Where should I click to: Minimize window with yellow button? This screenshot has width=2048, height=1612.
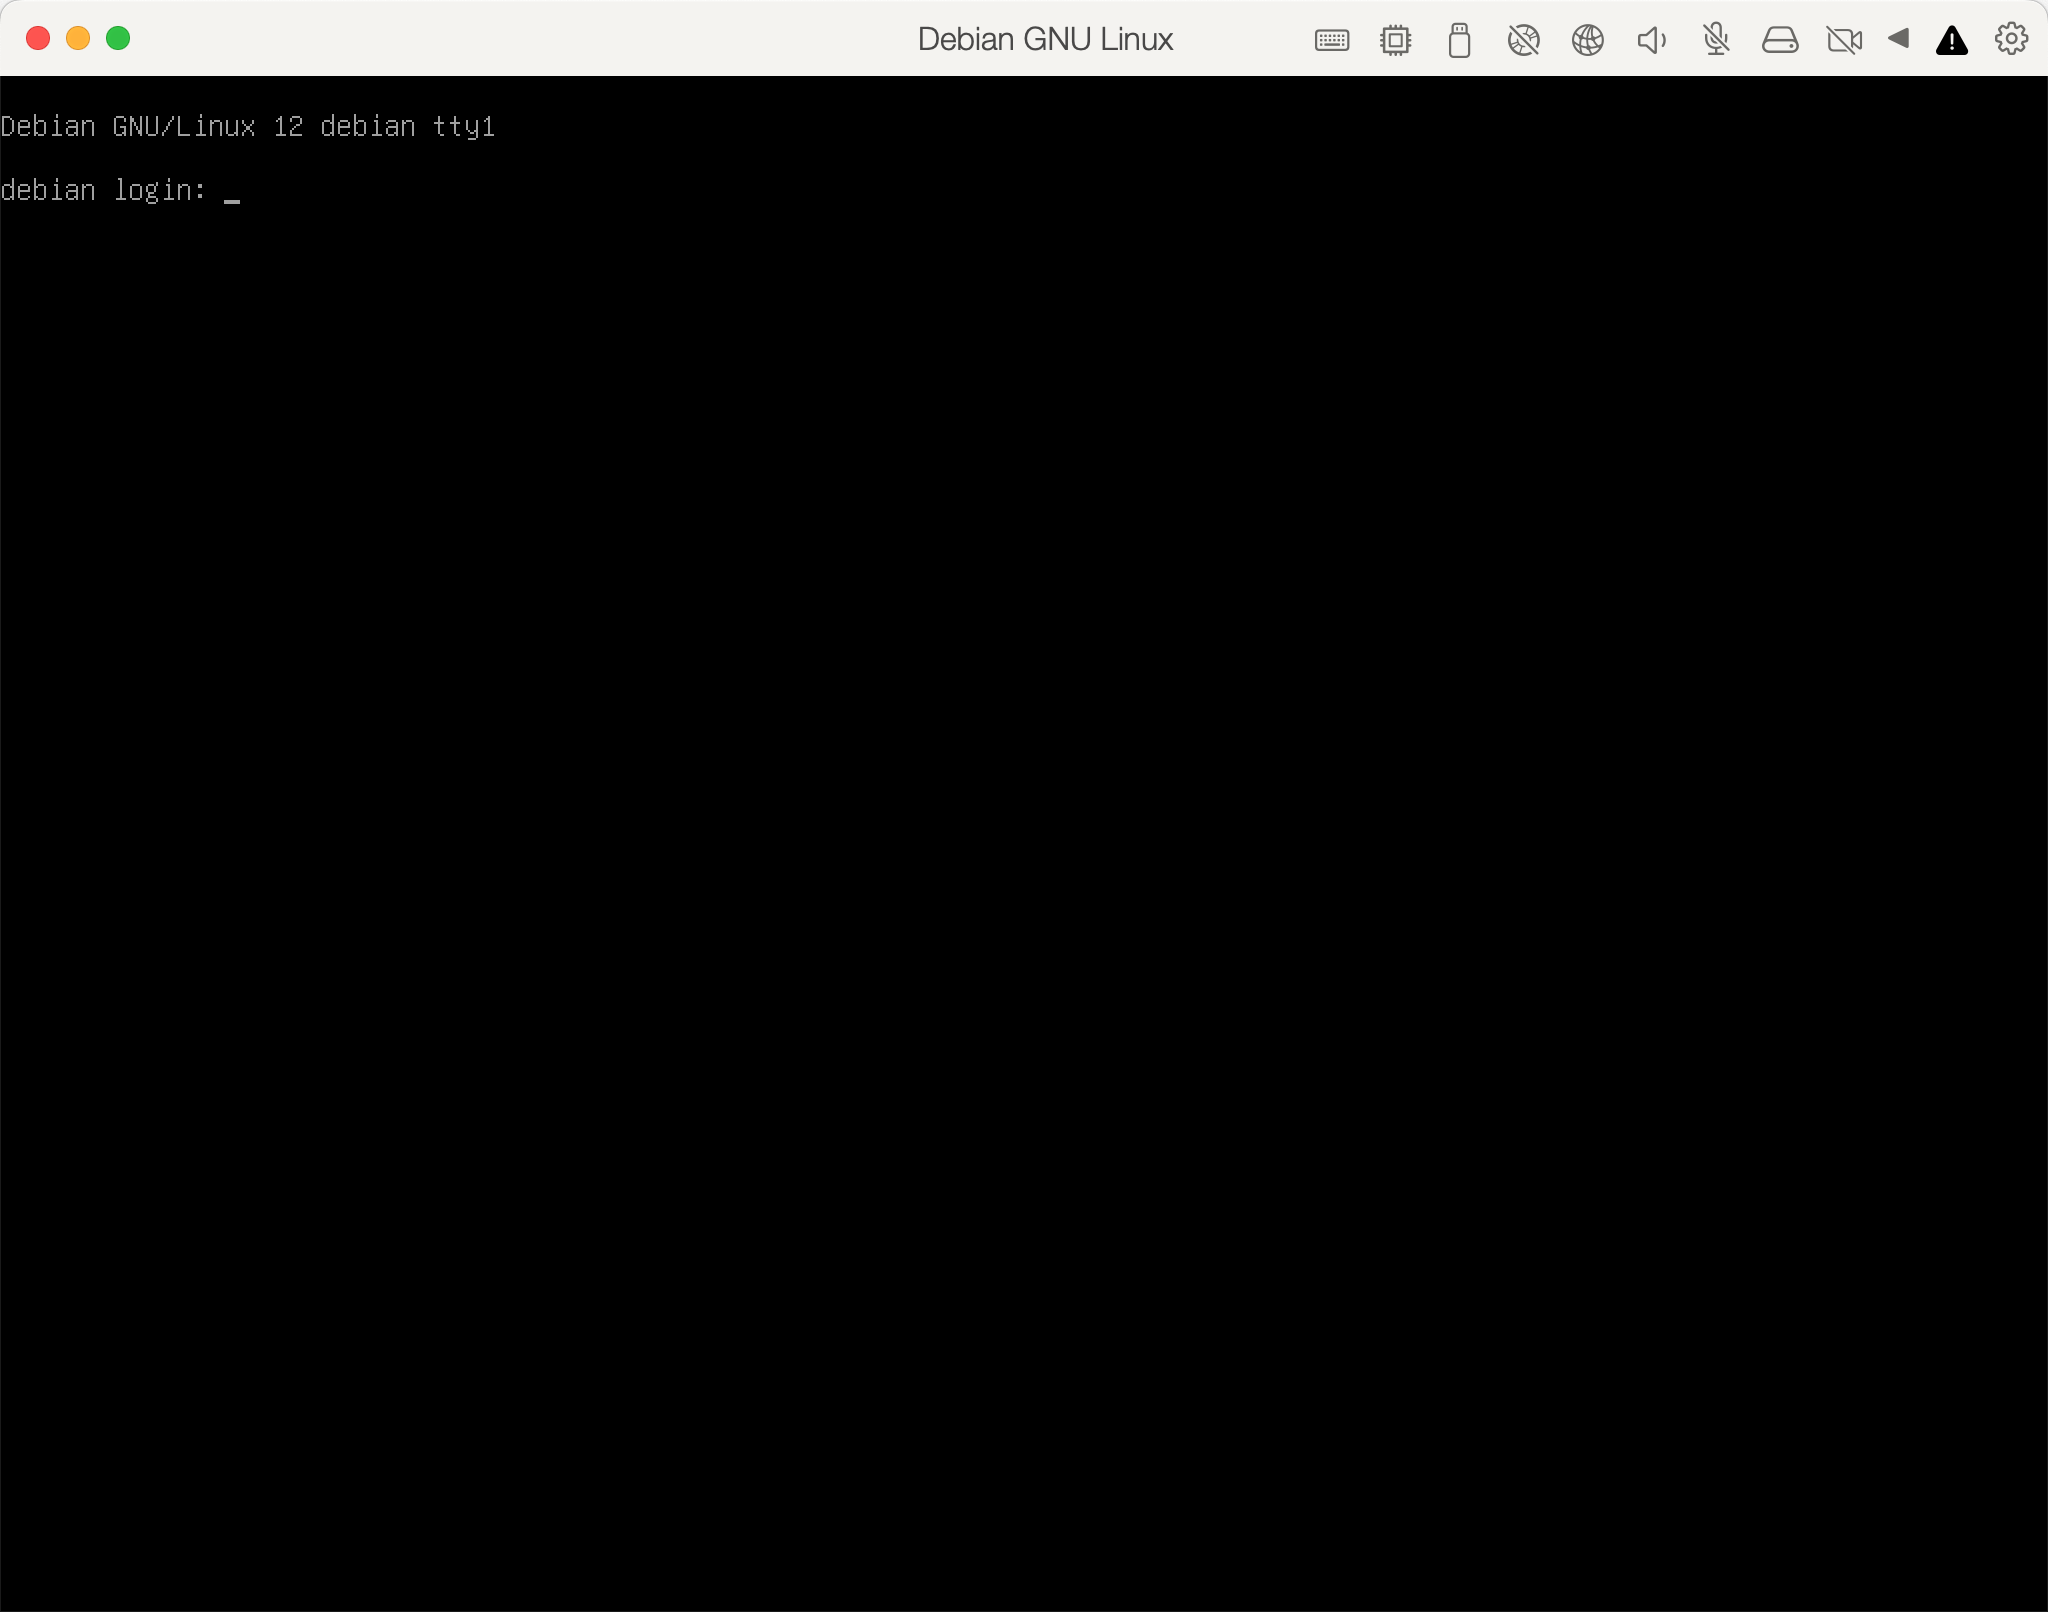(x=78, y=39)
